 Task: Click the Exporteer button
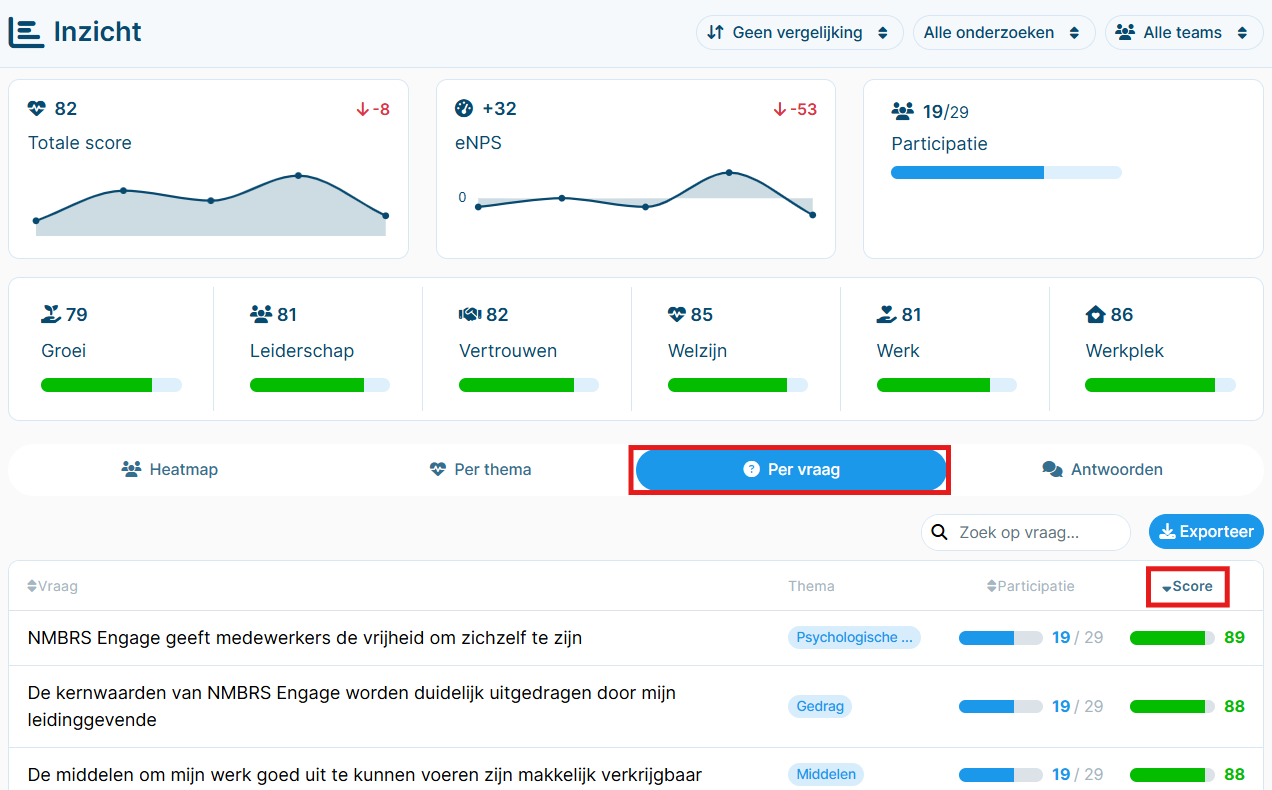pos(1206,532)
